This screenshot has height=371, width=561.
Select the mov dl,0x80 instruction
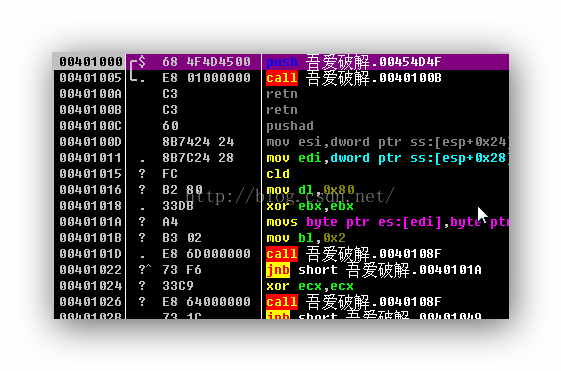[x=310, y=190]
